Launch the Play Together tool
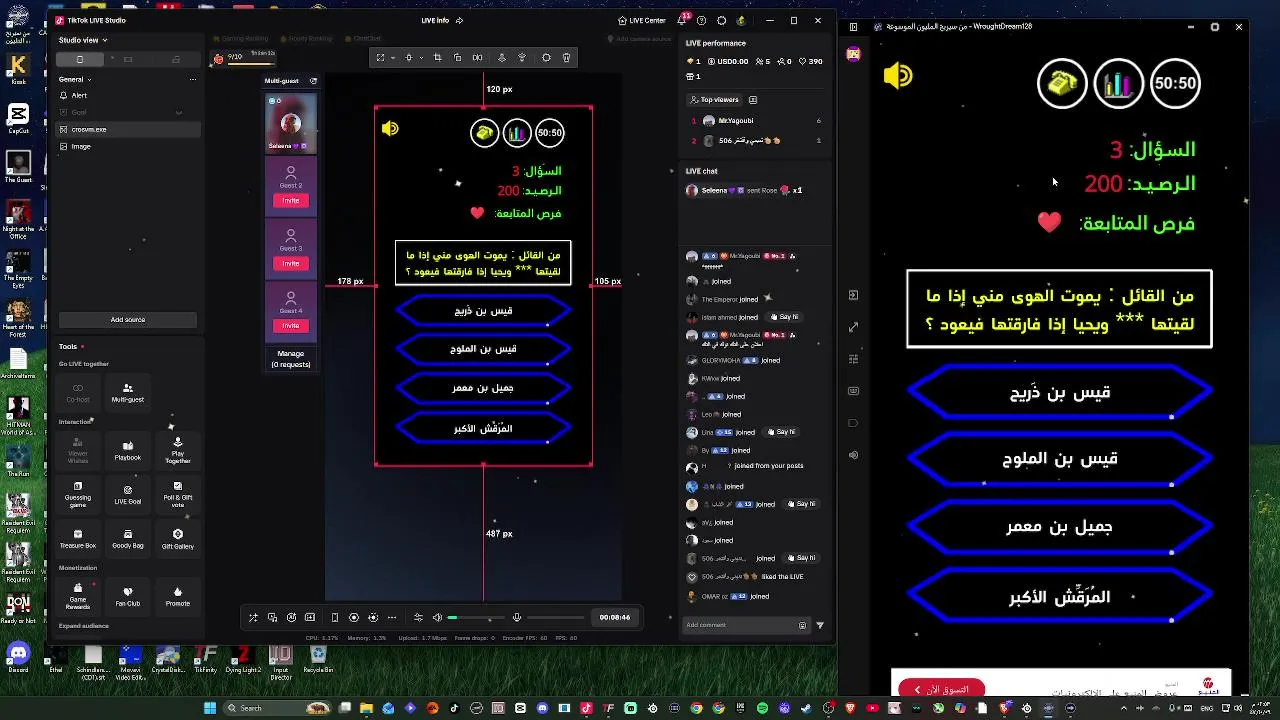 pos(177,449)
